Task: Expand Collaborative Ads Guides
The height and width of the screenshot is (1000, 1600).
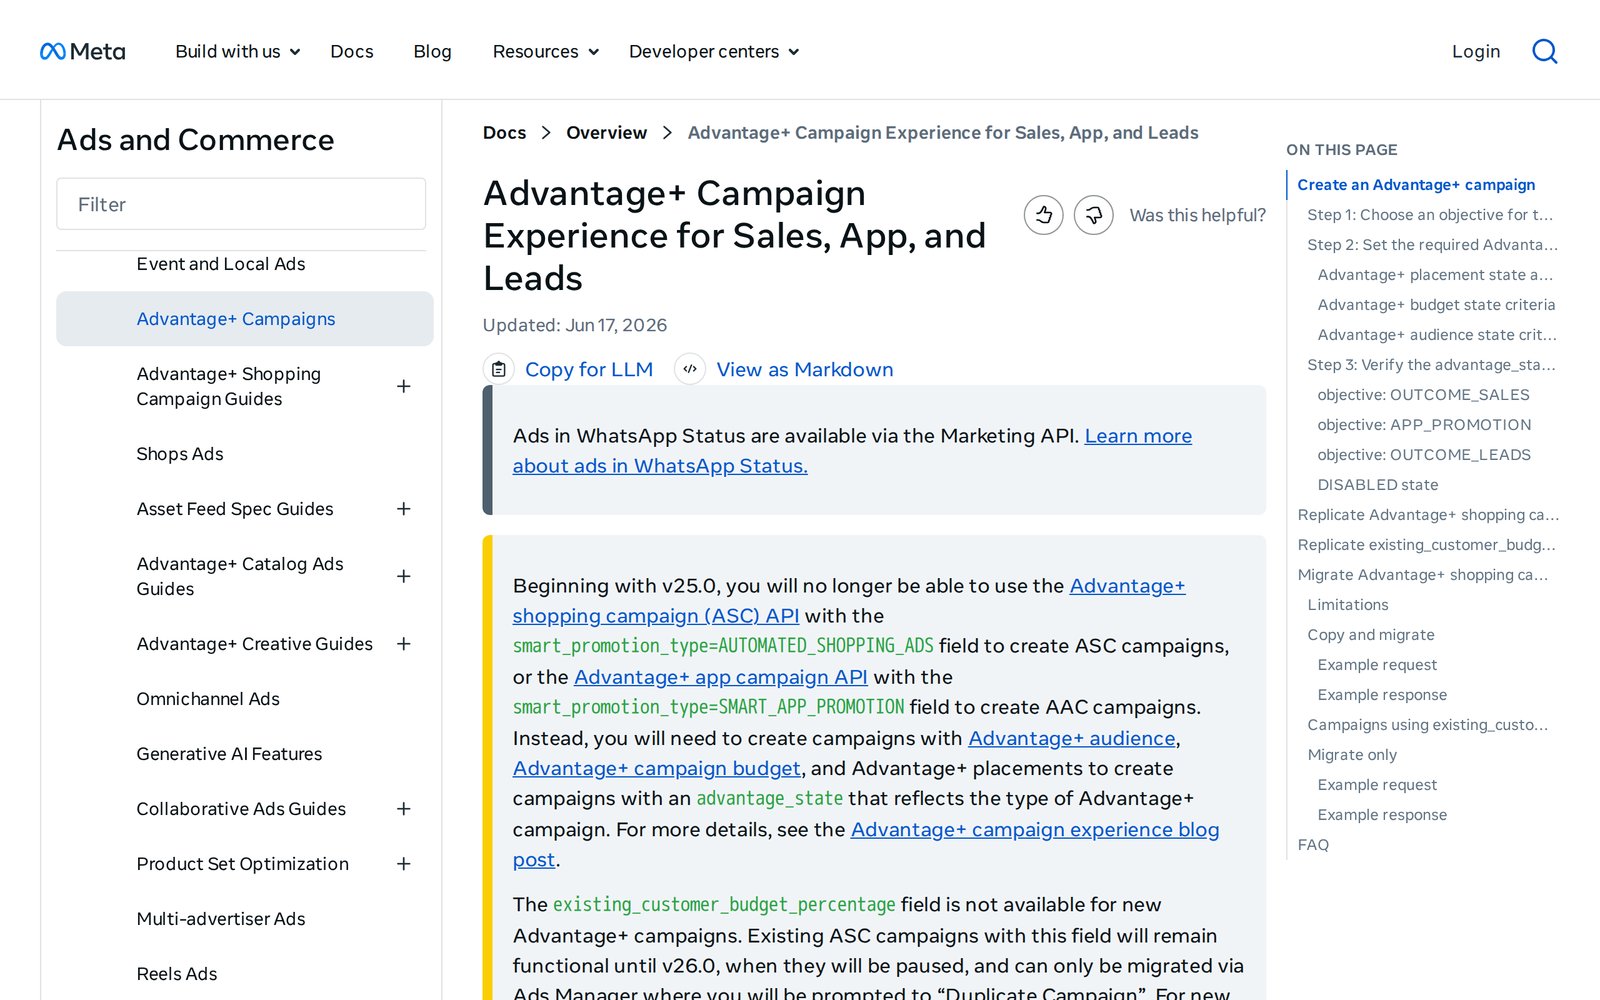Action: [x=404, y=809]
